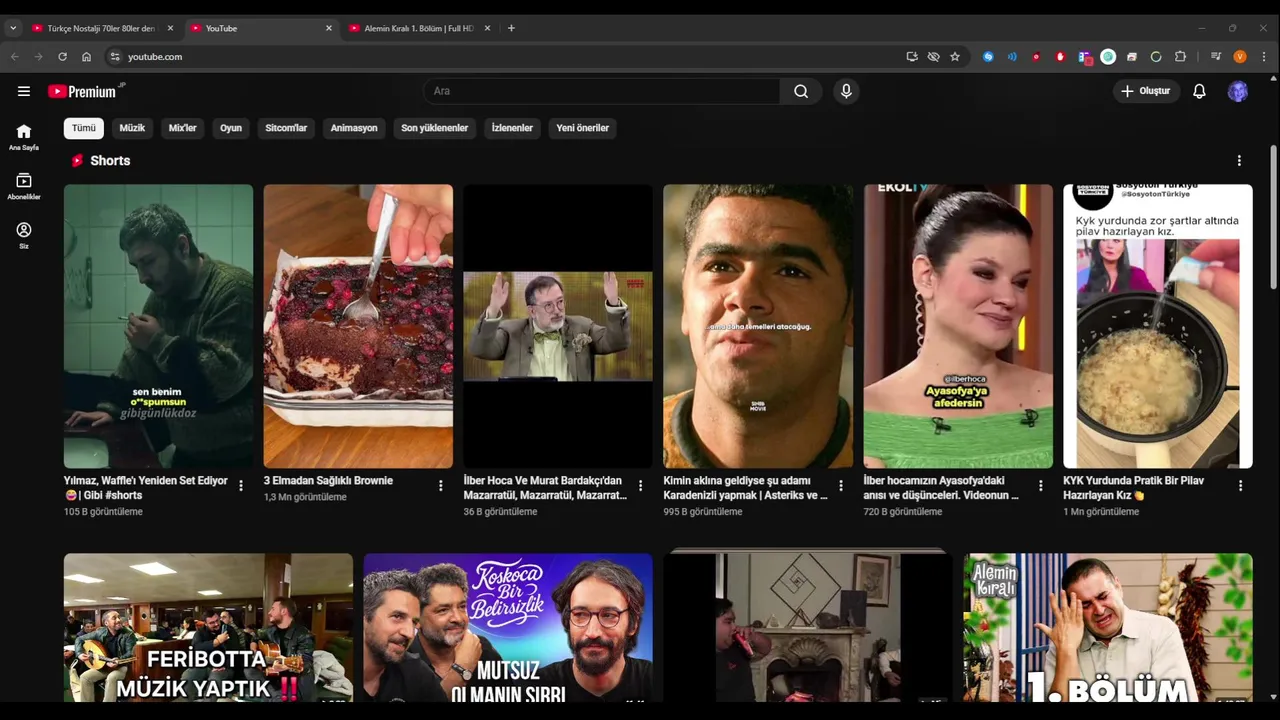Open options for 3 Elmadan Sağlıklı Brownie

[x=441, y=486]
